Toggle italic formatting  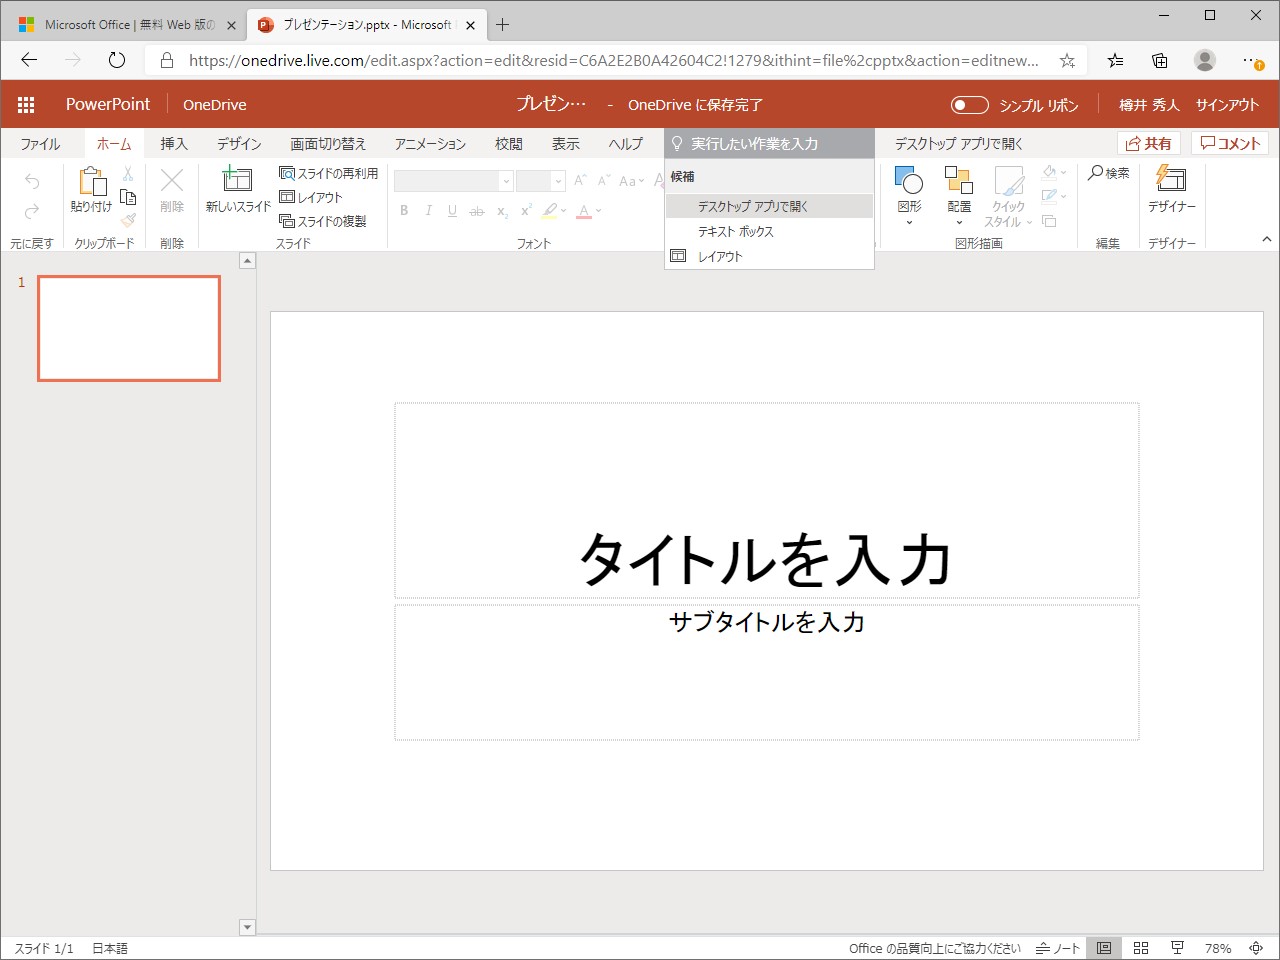coord(428,210)
